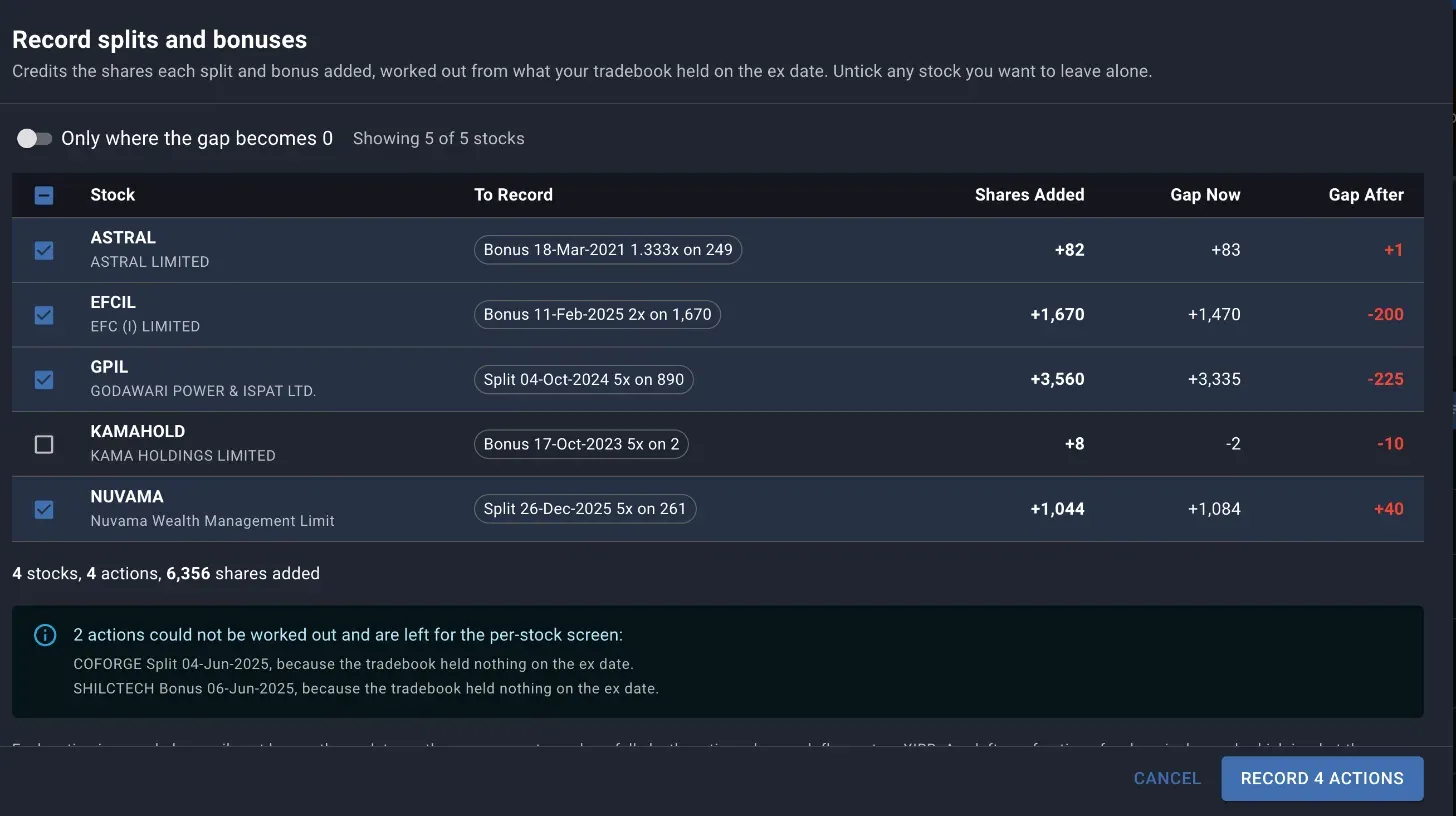Click the 'Split 04-Oct-2024 5x on 890' chip
Image resolution: width=1456 pixels, height=816 pixels.
(584, 380)
